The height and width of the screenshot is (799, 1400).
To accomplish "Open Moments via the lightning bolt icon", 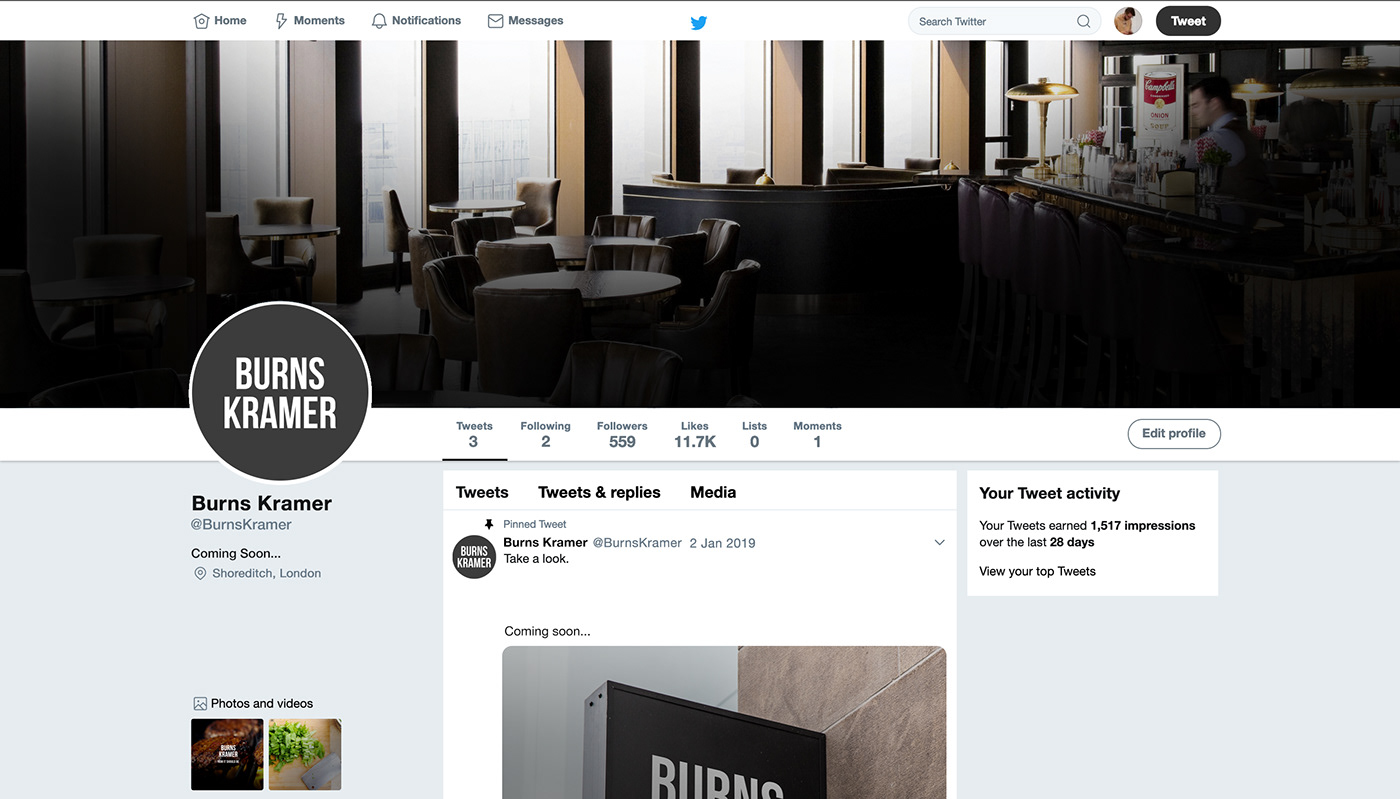I will (x=281, y=21).
